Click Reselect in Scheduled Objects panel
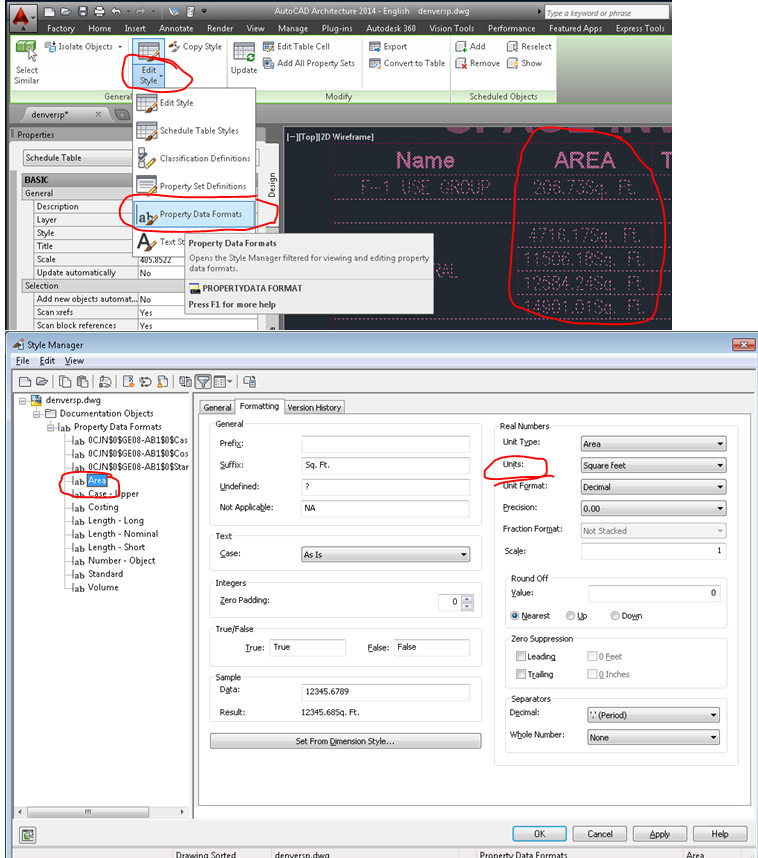758x858 pixels. pos(529,47)
